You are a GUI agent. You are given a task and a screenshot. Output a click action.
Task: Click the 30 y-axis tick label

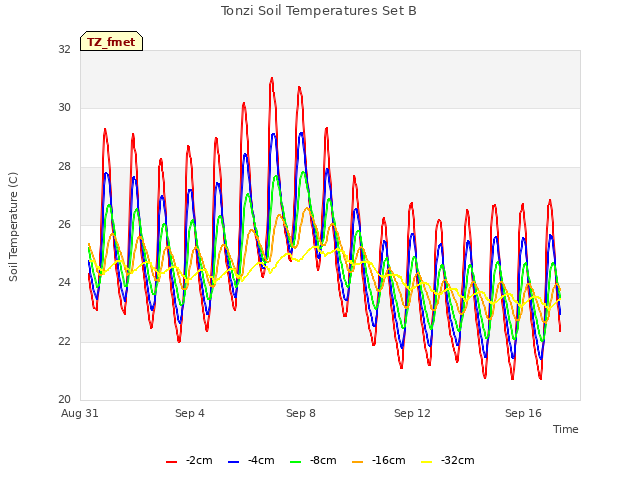pos(64,107)
